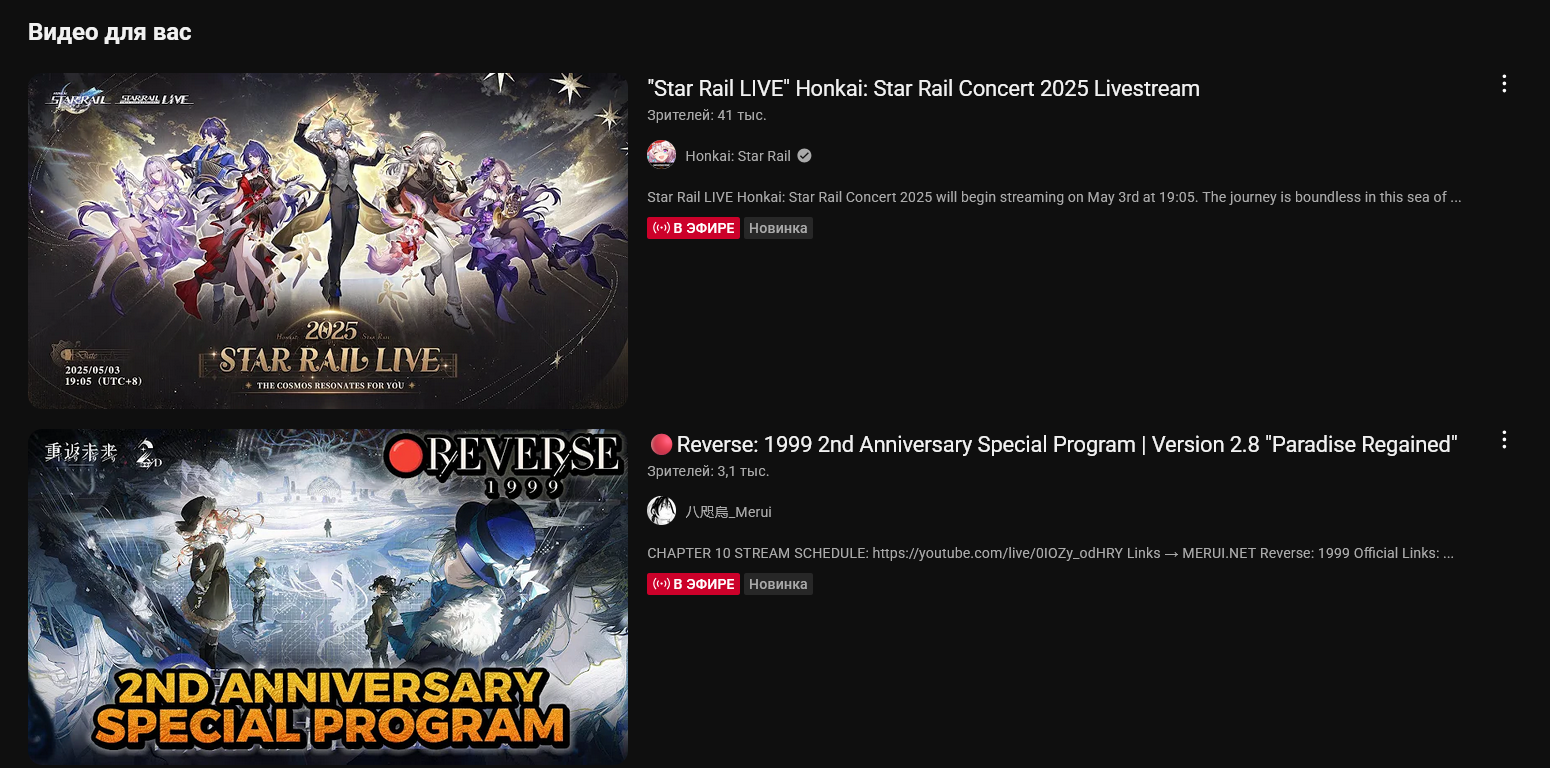Screen dimensions: 1550x768
Task: Open the Star Rail LIVE video options menu
Action: (1503, 84)
